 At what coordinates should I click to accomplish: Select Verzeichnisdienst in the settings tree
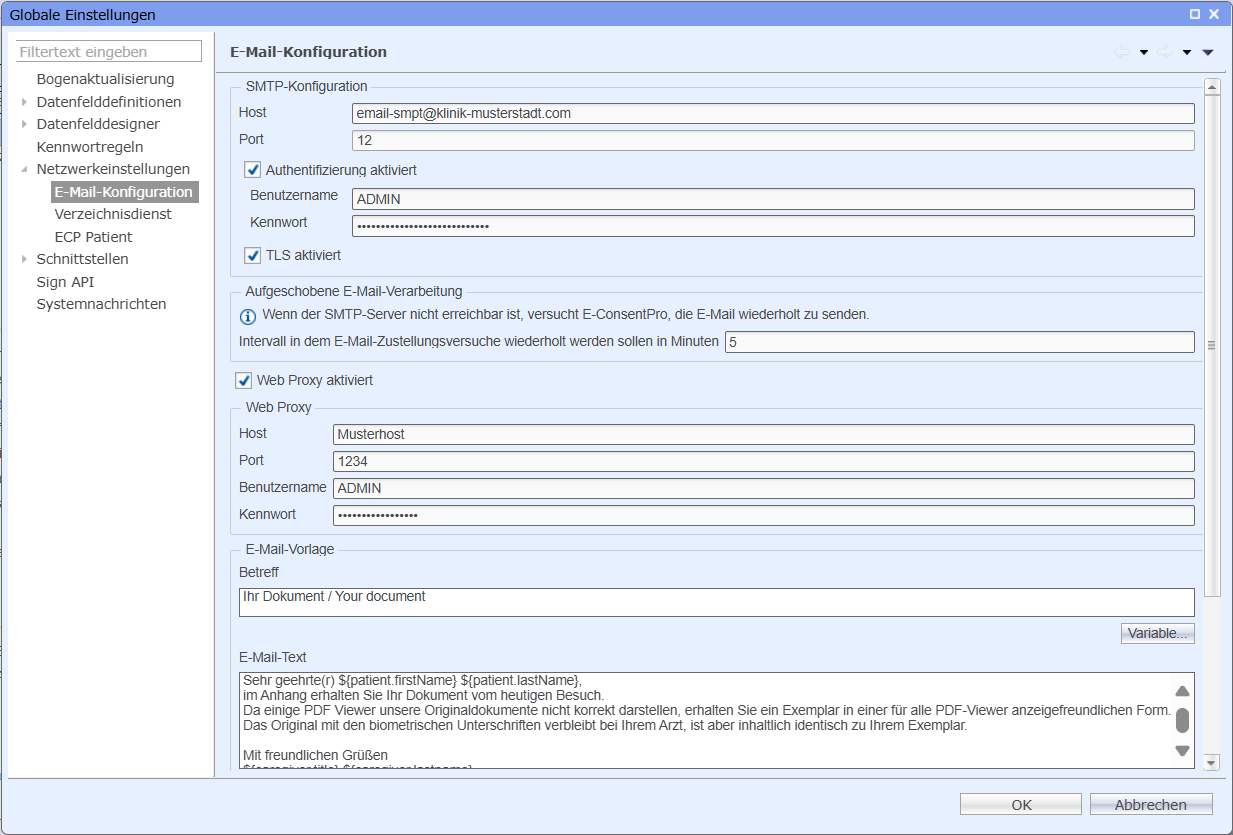pos(113,214)
